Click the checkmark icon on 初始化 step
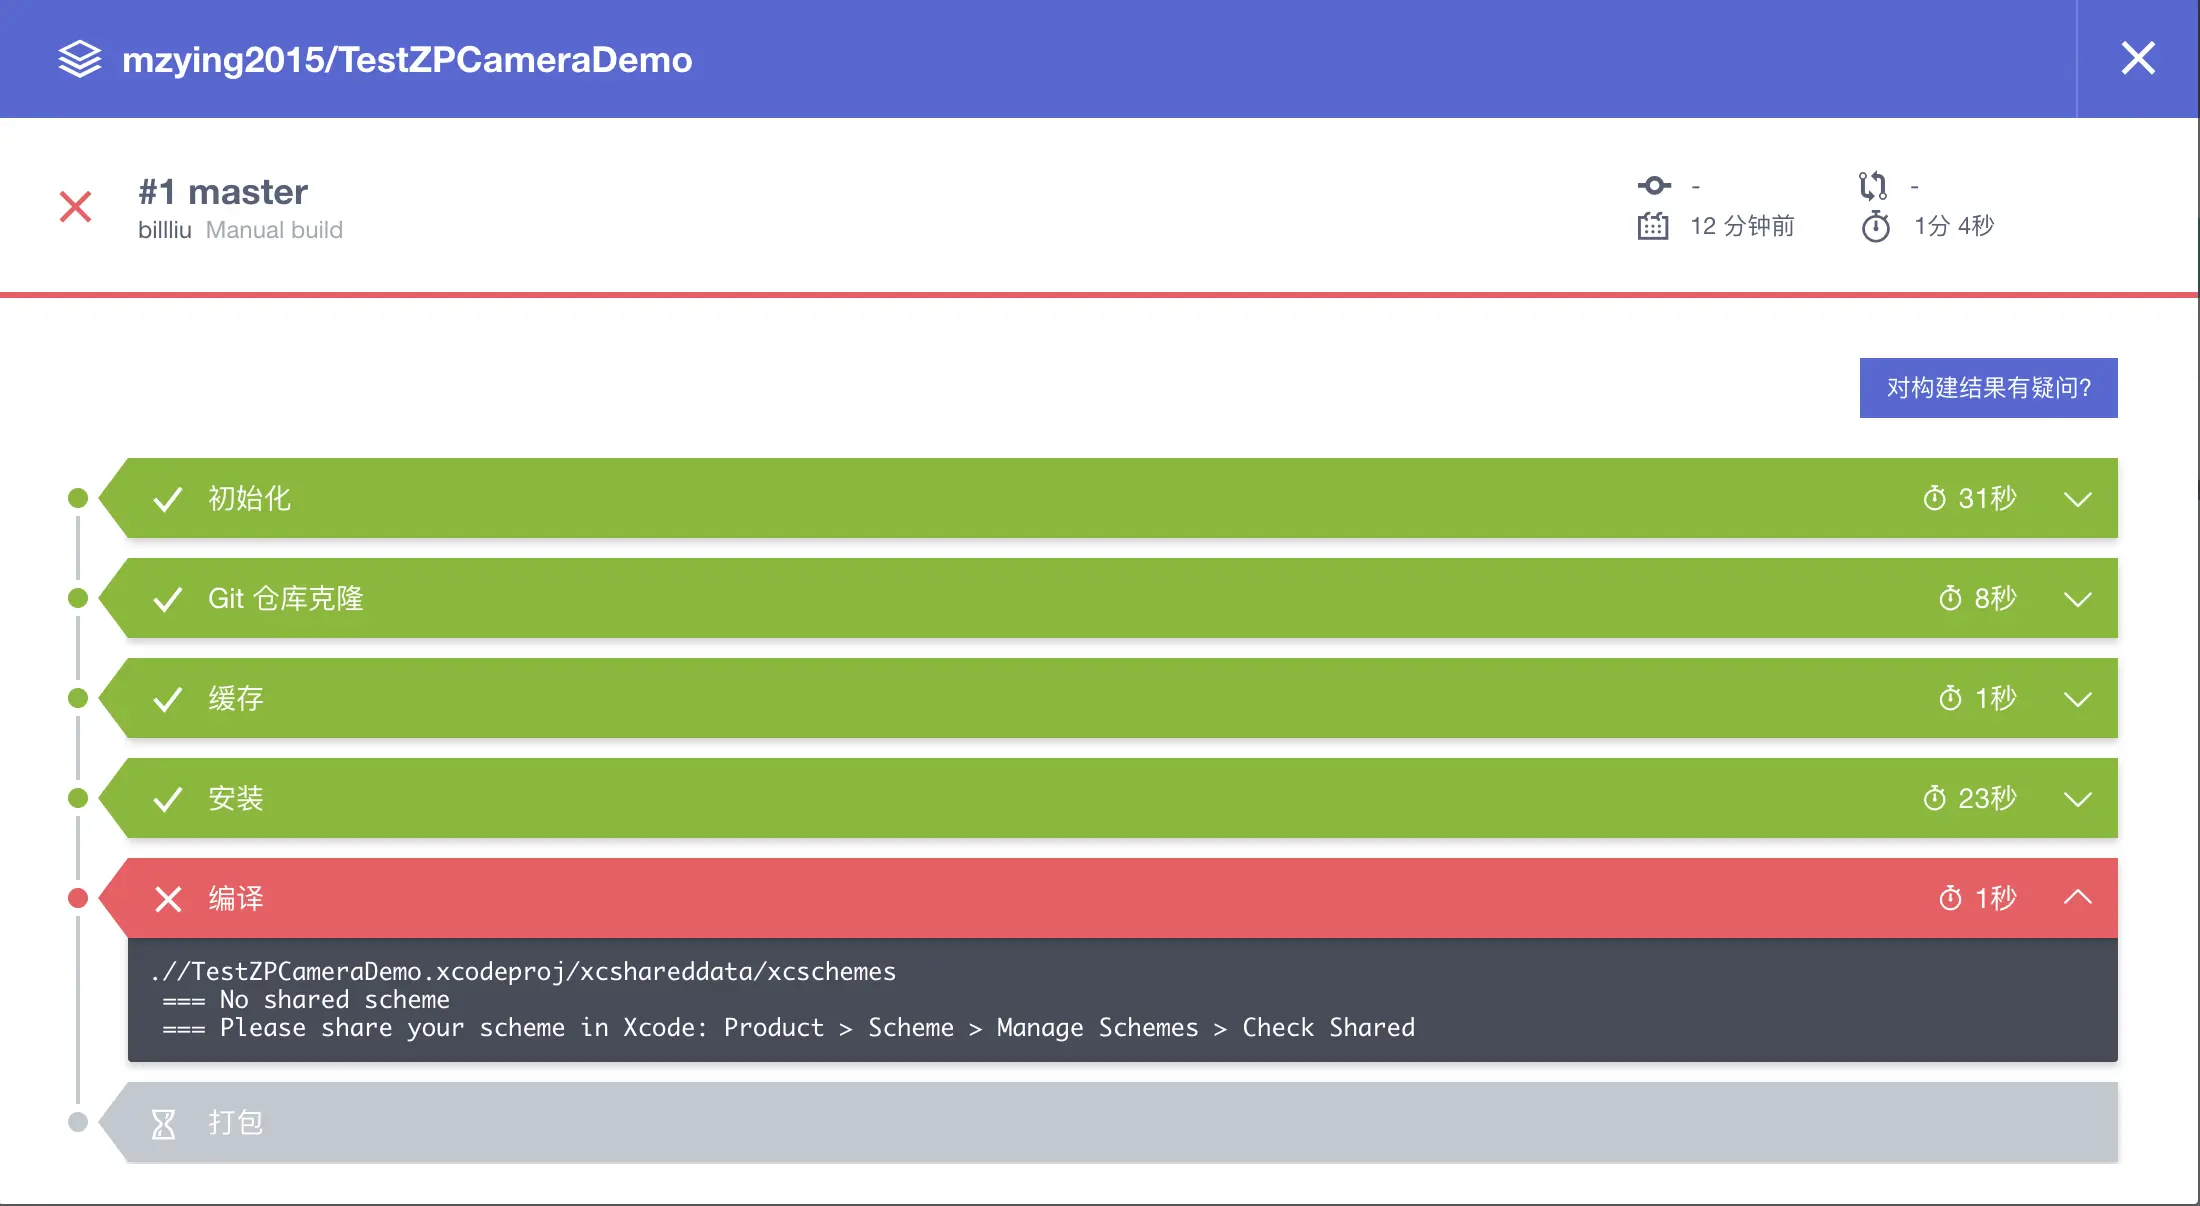Viewport: 2200px width, 1206px height. point(168,499)
